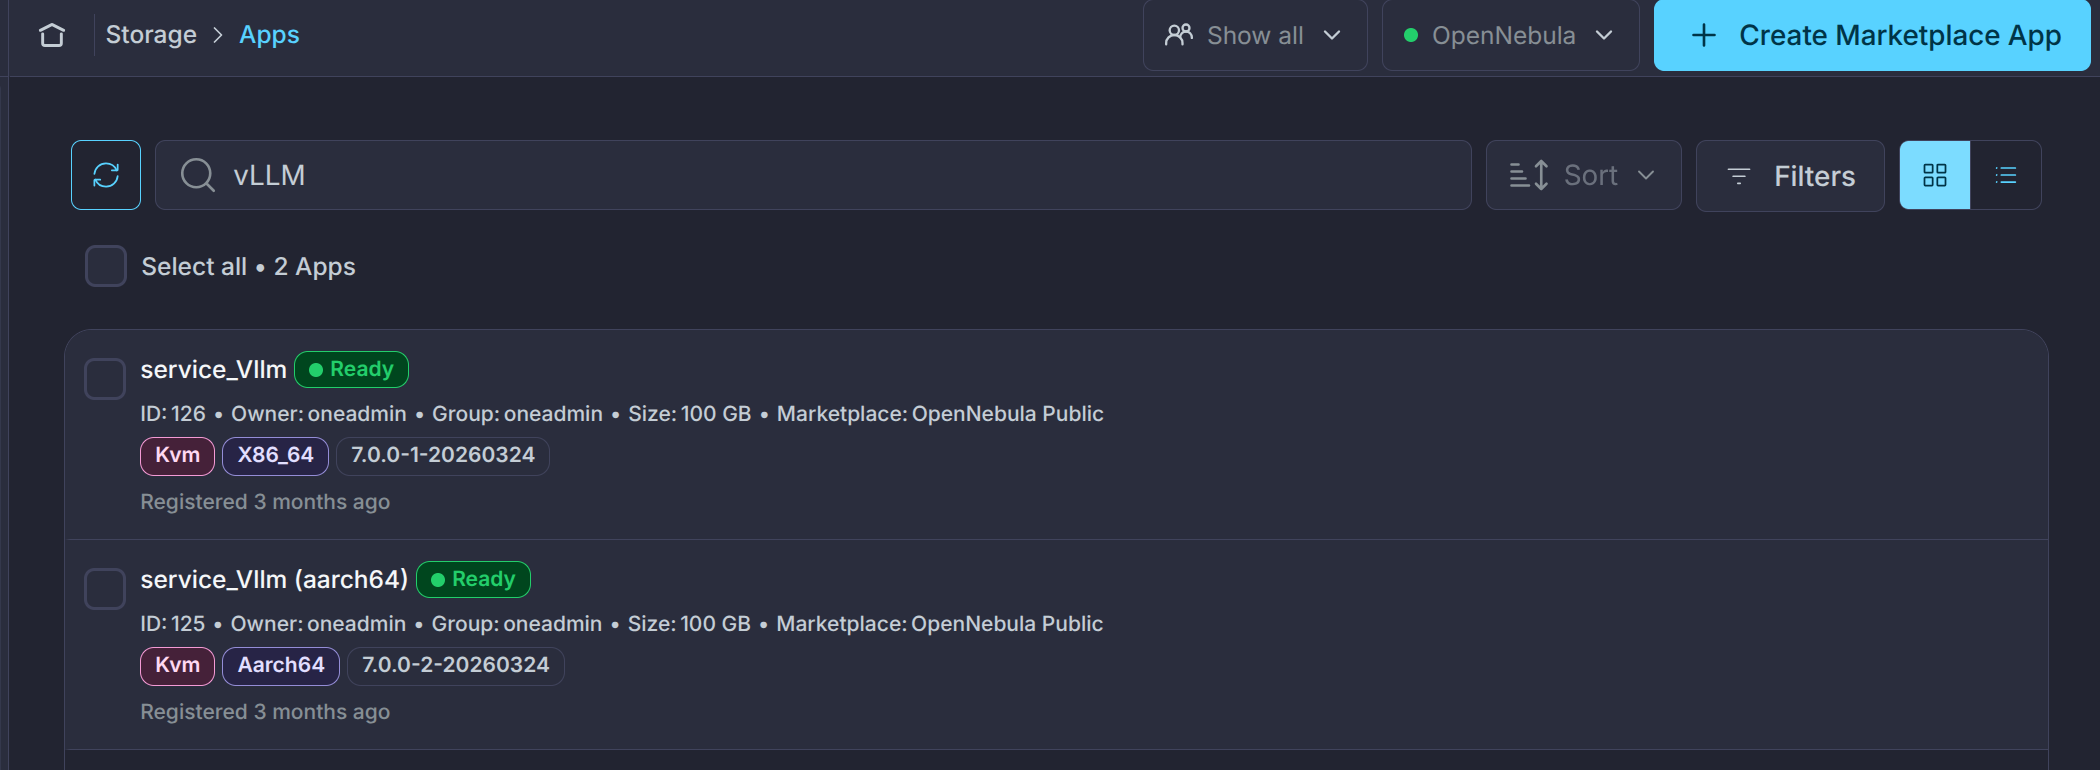
Task: Click version tag 7.0.0-1-20260324
Action: pyautogui.click(x=443, y=456)
